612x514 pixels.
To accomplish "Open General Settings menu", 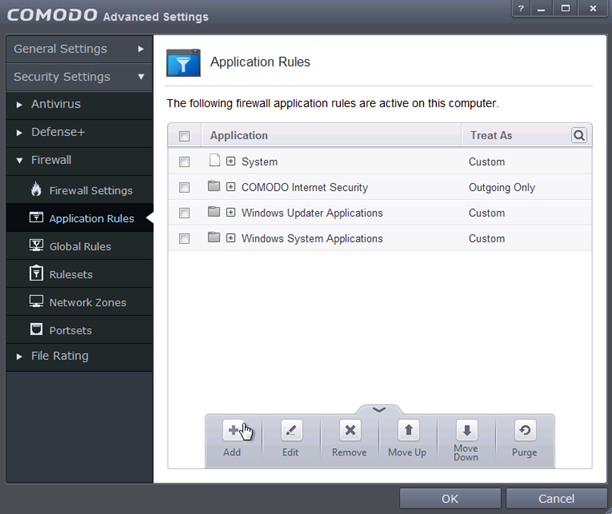I will tap(79, 49).
